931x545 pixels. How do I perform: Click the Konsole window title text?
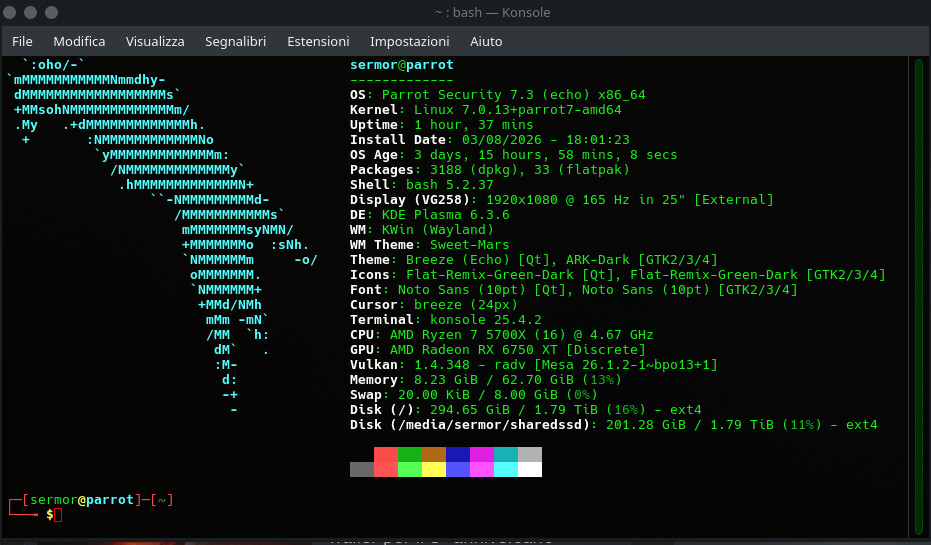coord(492,12)
